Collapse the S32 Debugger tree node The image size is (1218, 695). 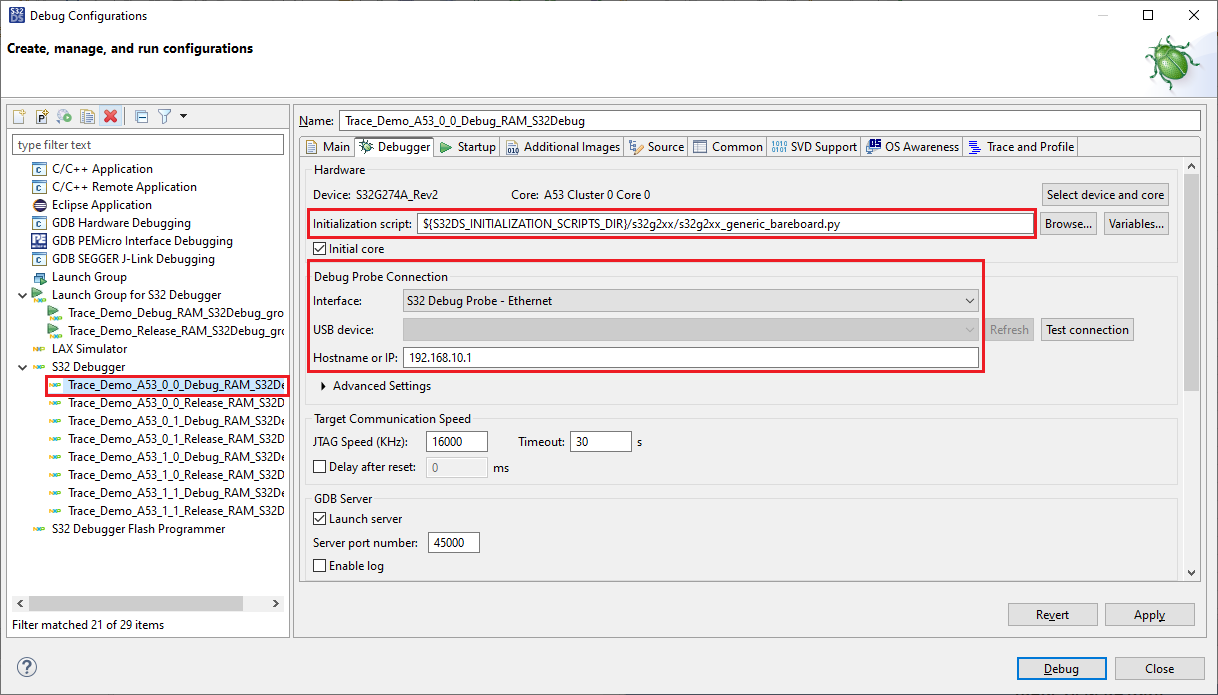point(22,366)
